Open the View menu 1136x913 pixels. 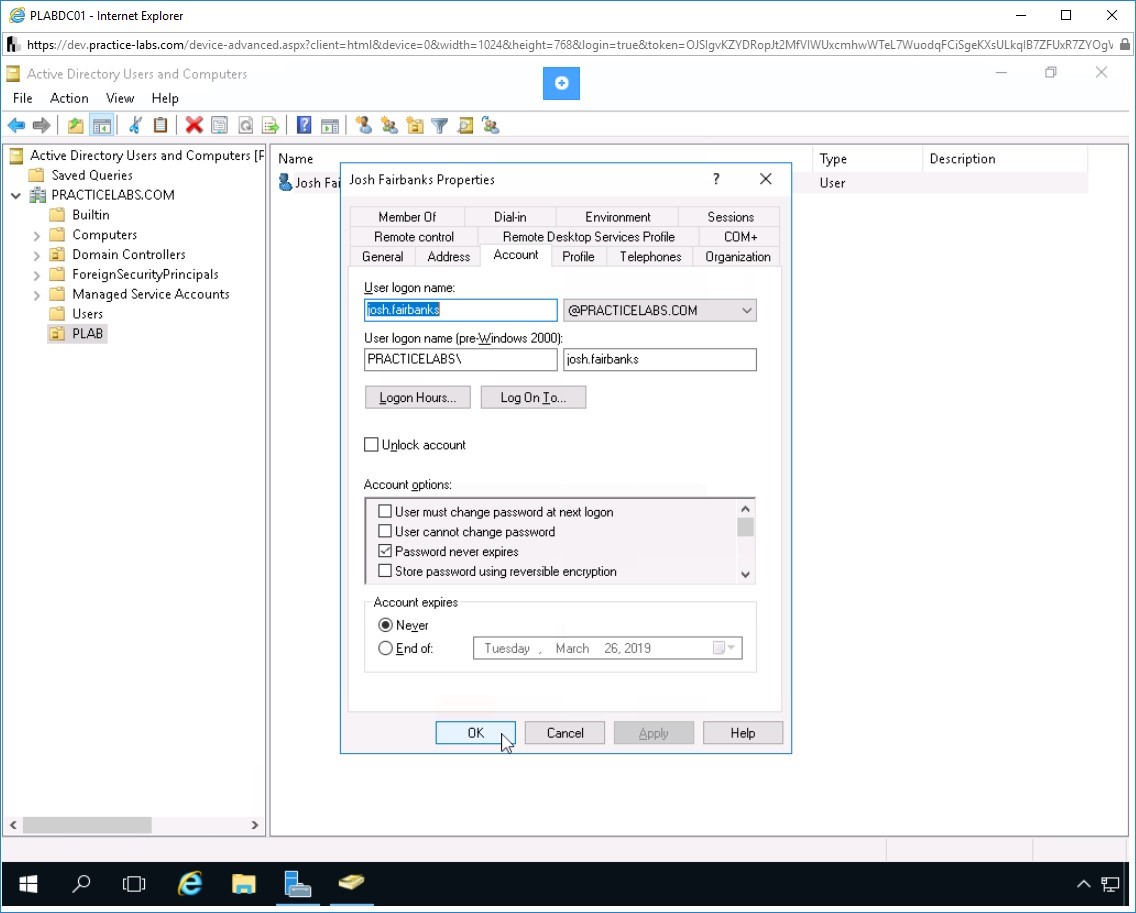coord(120,98)
